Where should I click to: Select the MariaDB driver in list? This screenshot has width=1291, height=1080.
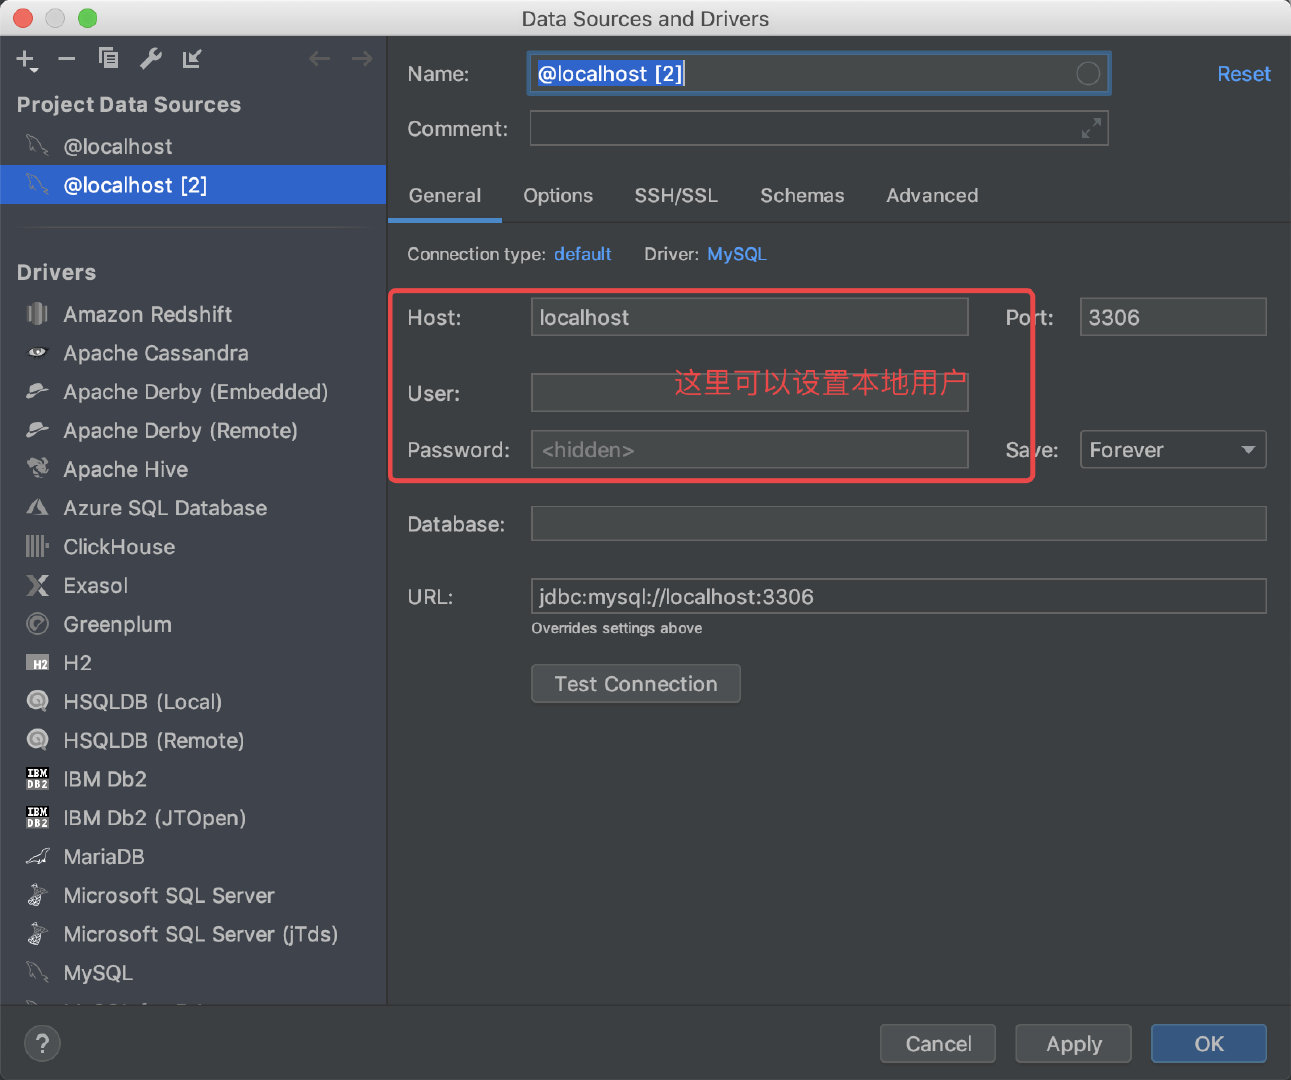104,857
